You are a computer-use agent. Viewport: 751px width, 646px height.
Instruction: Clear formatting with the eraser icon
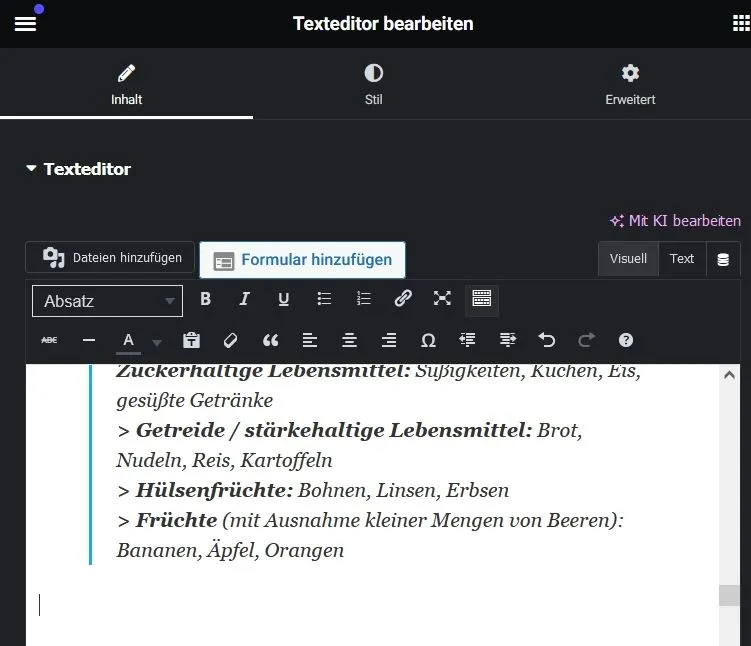[230, 340]
